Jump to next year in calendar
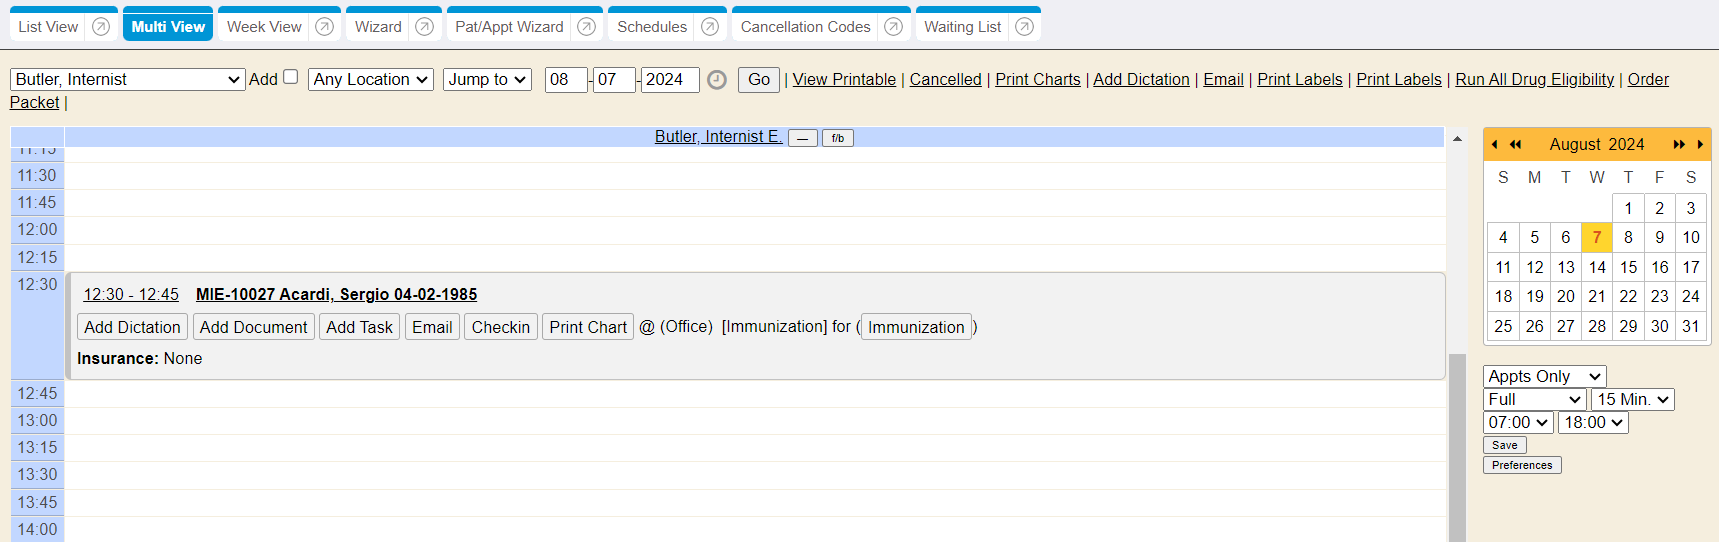1719x542 pixels. [1679, 145]
